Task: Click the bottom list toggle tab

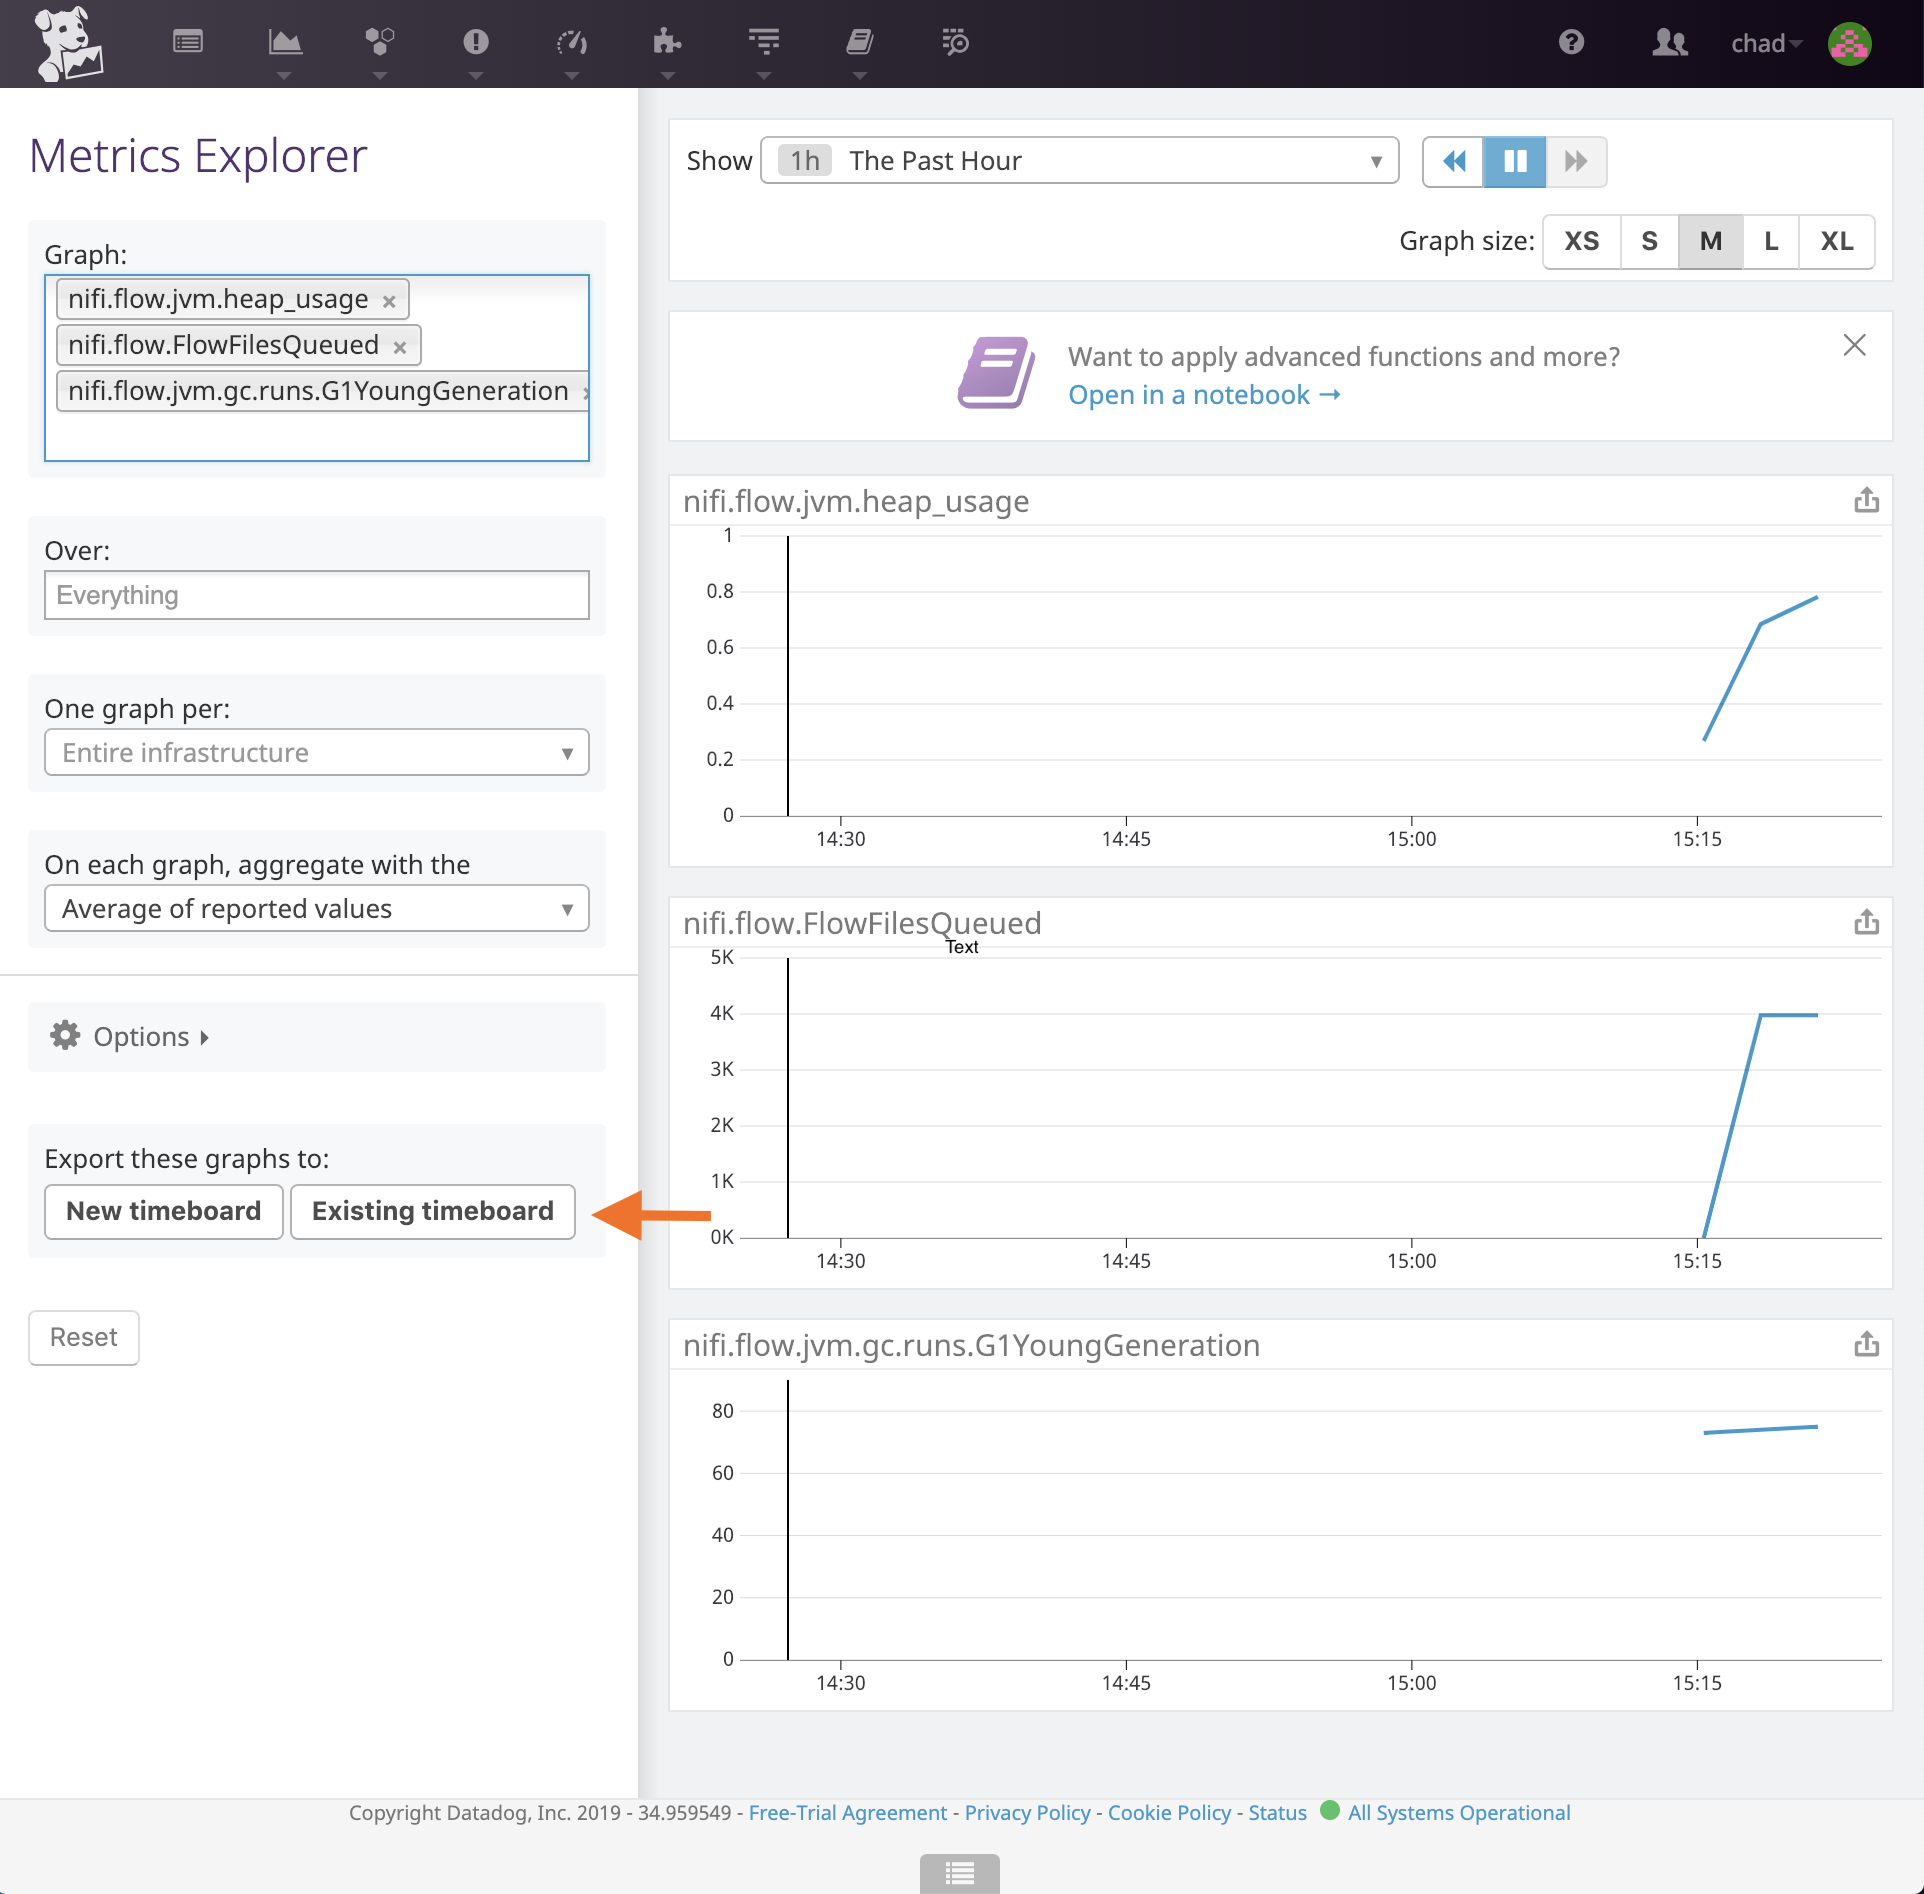Action: pyautogui.click(x=959, y=1873)
